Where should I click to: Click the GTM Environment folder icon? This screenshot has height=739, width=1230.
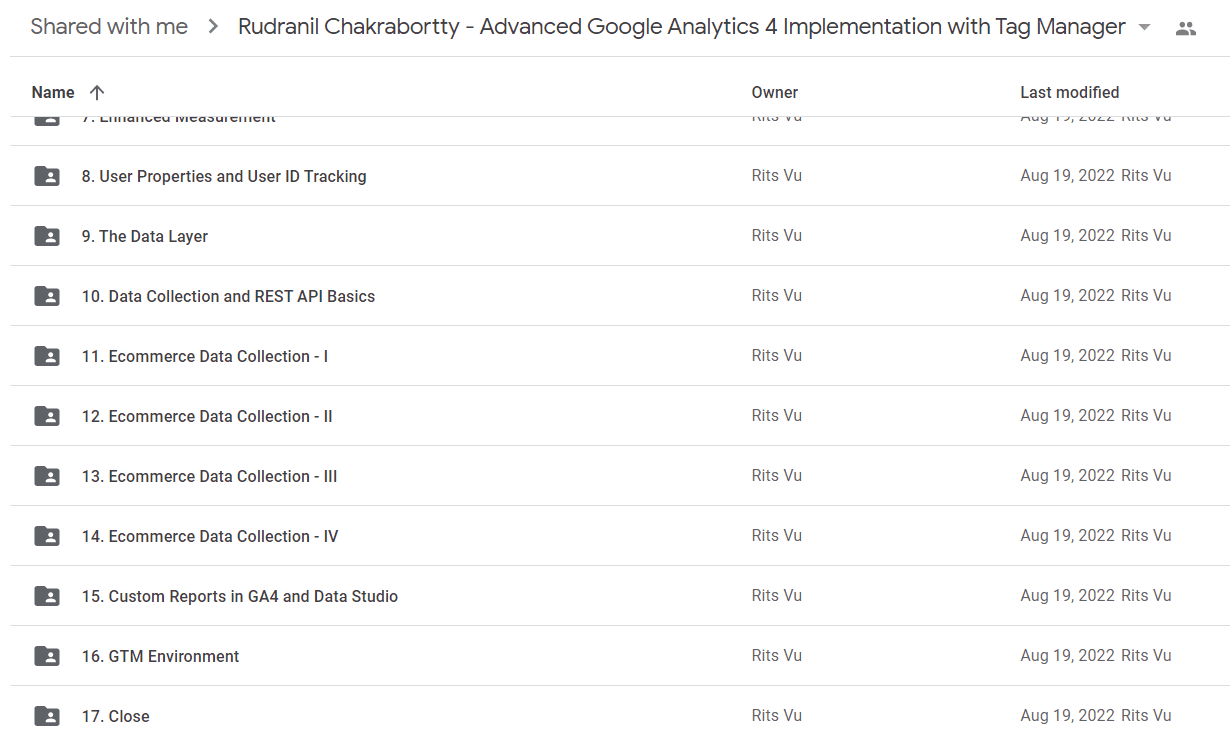click(47, 656)
